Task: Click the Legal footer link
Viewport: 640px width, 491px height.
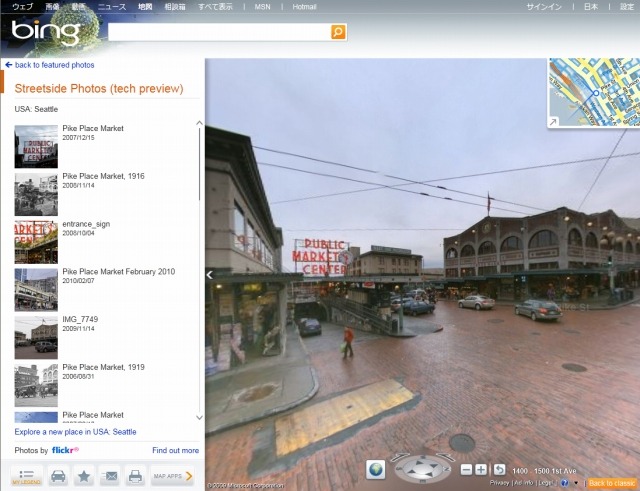Action: click(x=545, y=483)
